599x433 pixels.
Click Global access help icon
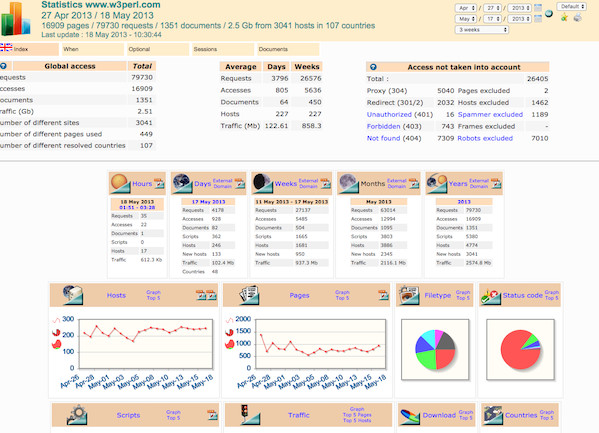click(x=3, y=66)
